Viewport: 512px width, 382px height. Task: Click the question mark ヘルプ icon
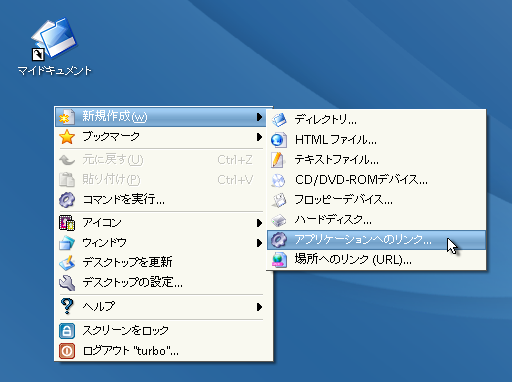67,306
